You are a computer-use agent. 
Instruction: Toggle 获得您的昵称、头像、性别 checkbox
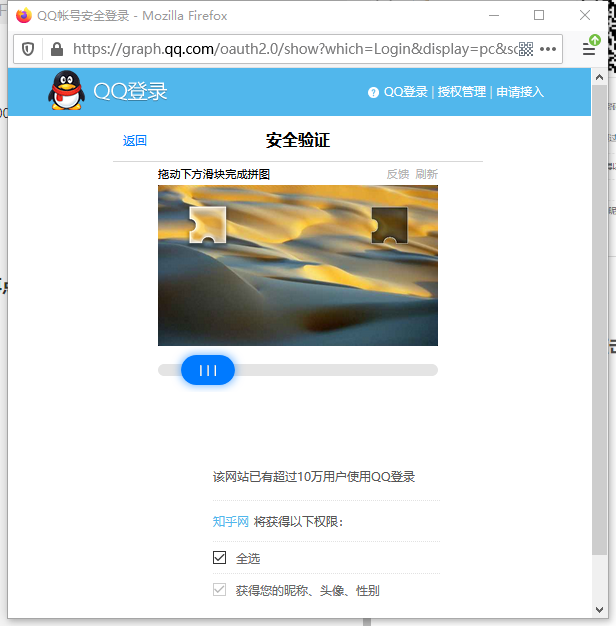pos(219,589)
